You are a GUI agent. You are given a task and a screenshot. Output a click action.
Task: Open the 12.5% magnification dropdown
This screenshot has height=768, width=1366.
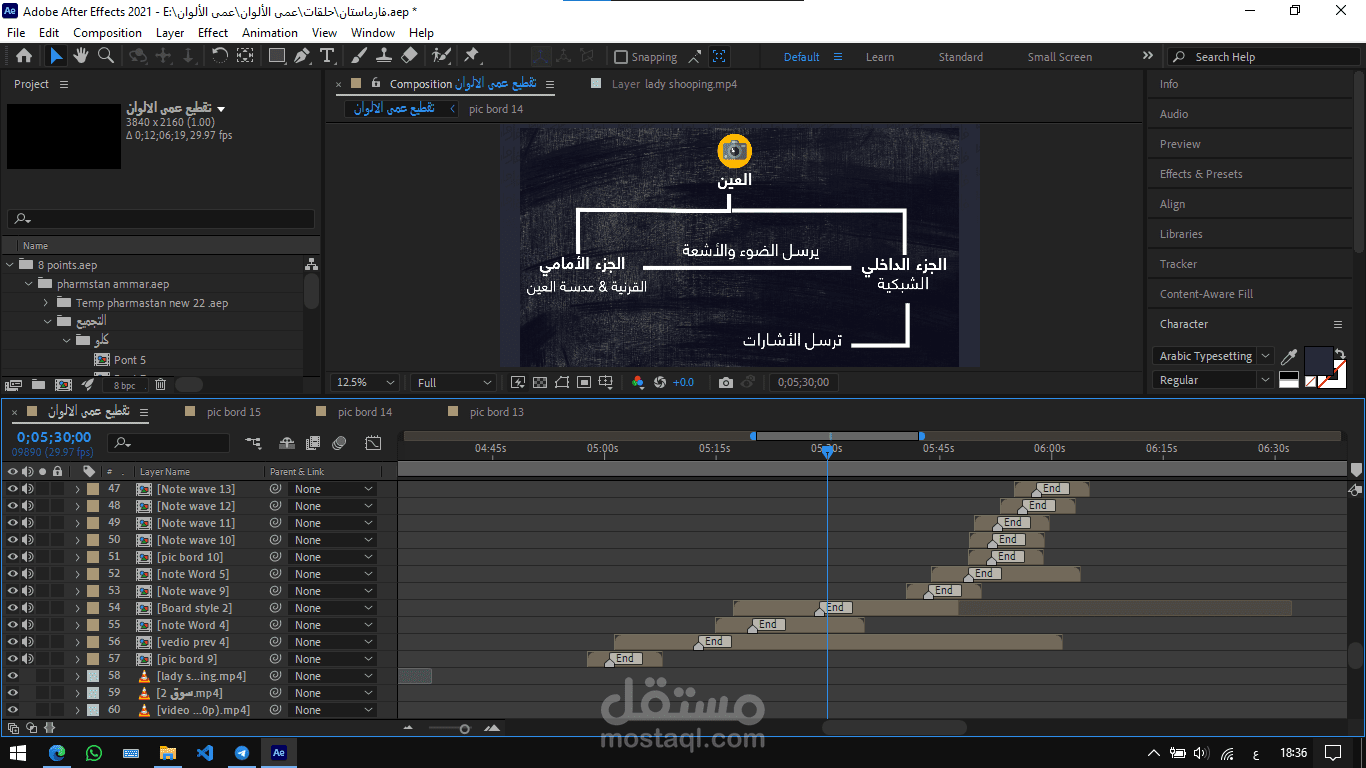pyautogui.click(x=367, y=382)
